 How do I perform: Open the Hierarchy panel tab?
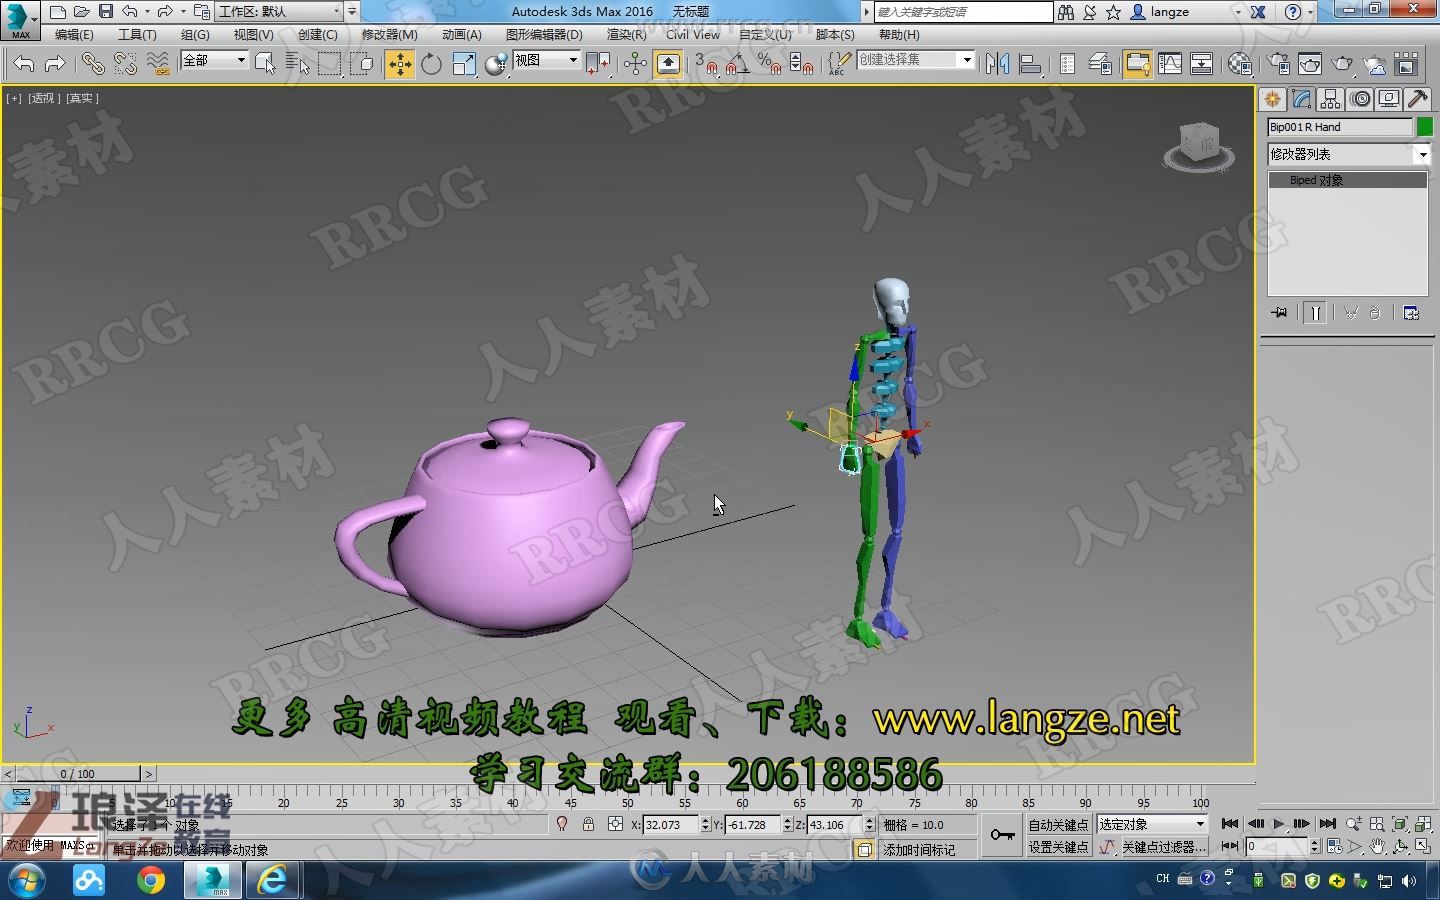1330,99
